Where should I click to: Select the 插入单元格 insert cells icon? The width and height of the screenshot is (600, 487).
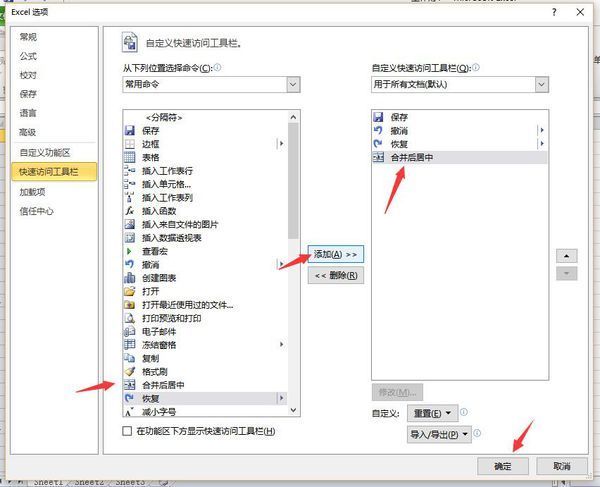pos(130,184)
